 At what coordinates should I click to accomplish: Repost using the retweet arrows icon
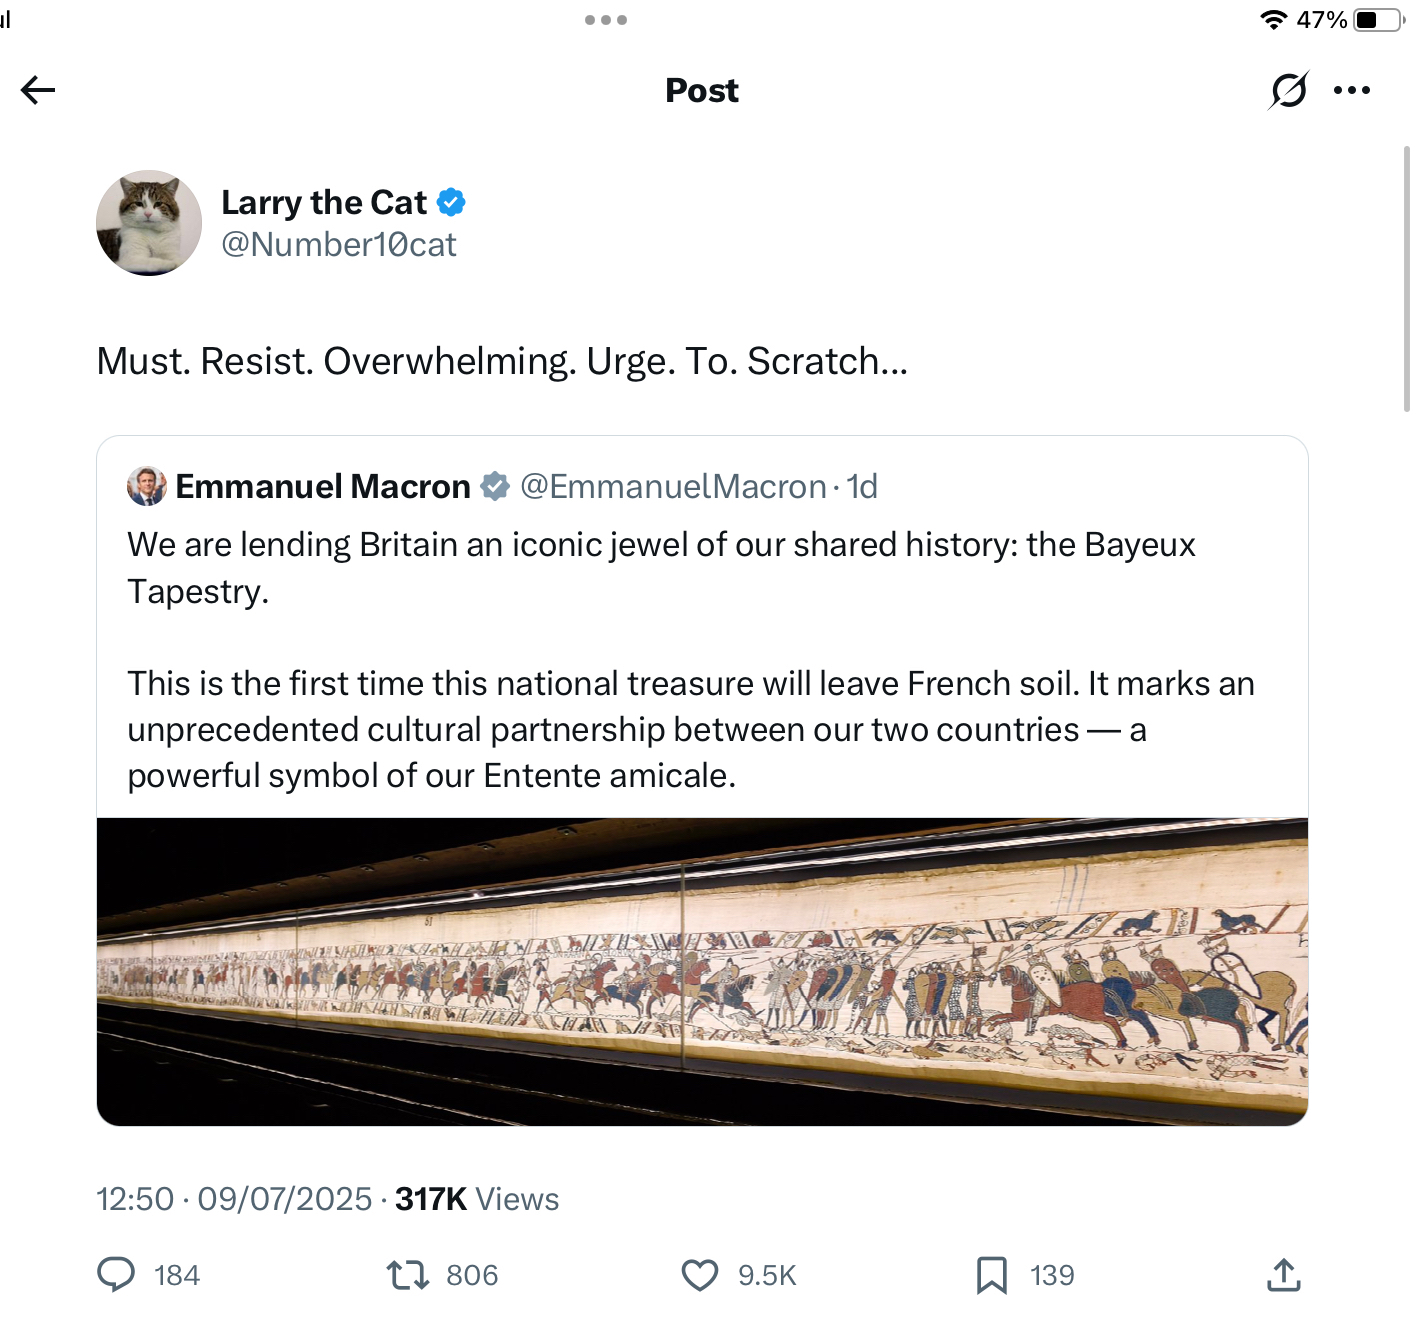click(x=408, y=1275)
